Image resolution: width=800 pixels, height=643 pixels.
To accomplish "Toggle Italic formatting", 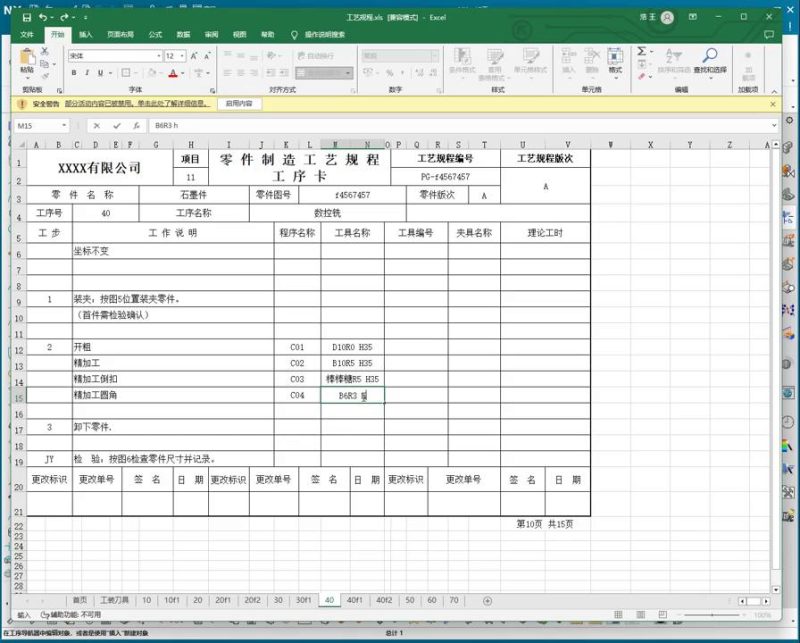I will pos(88,73).
